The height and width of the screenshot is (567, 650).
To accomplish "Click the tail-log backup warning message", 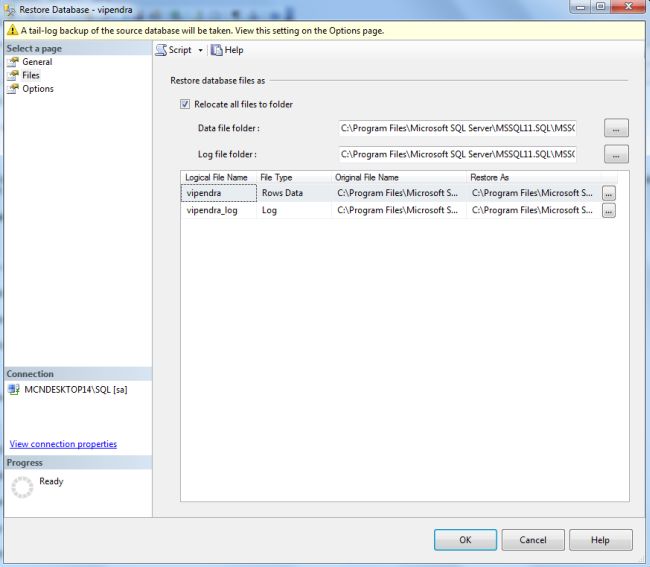I will (x=203, y=31).
